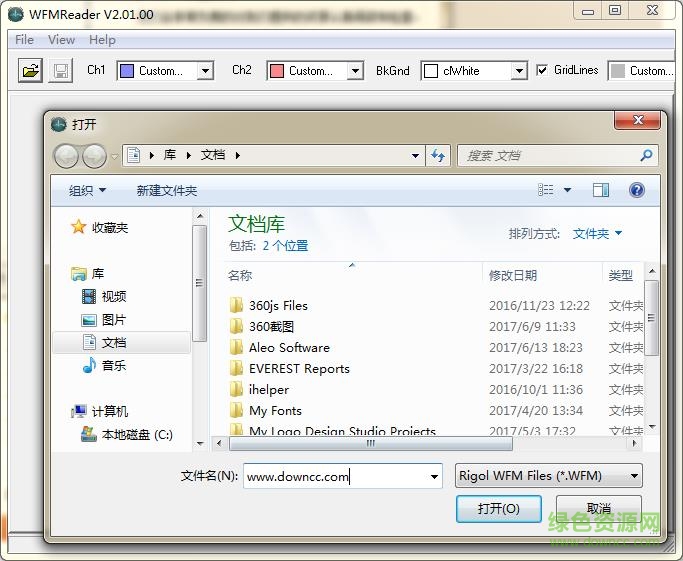Viewport: 683px width, 561px height.
Task: Open the File menu
Action: coord(24,40)
